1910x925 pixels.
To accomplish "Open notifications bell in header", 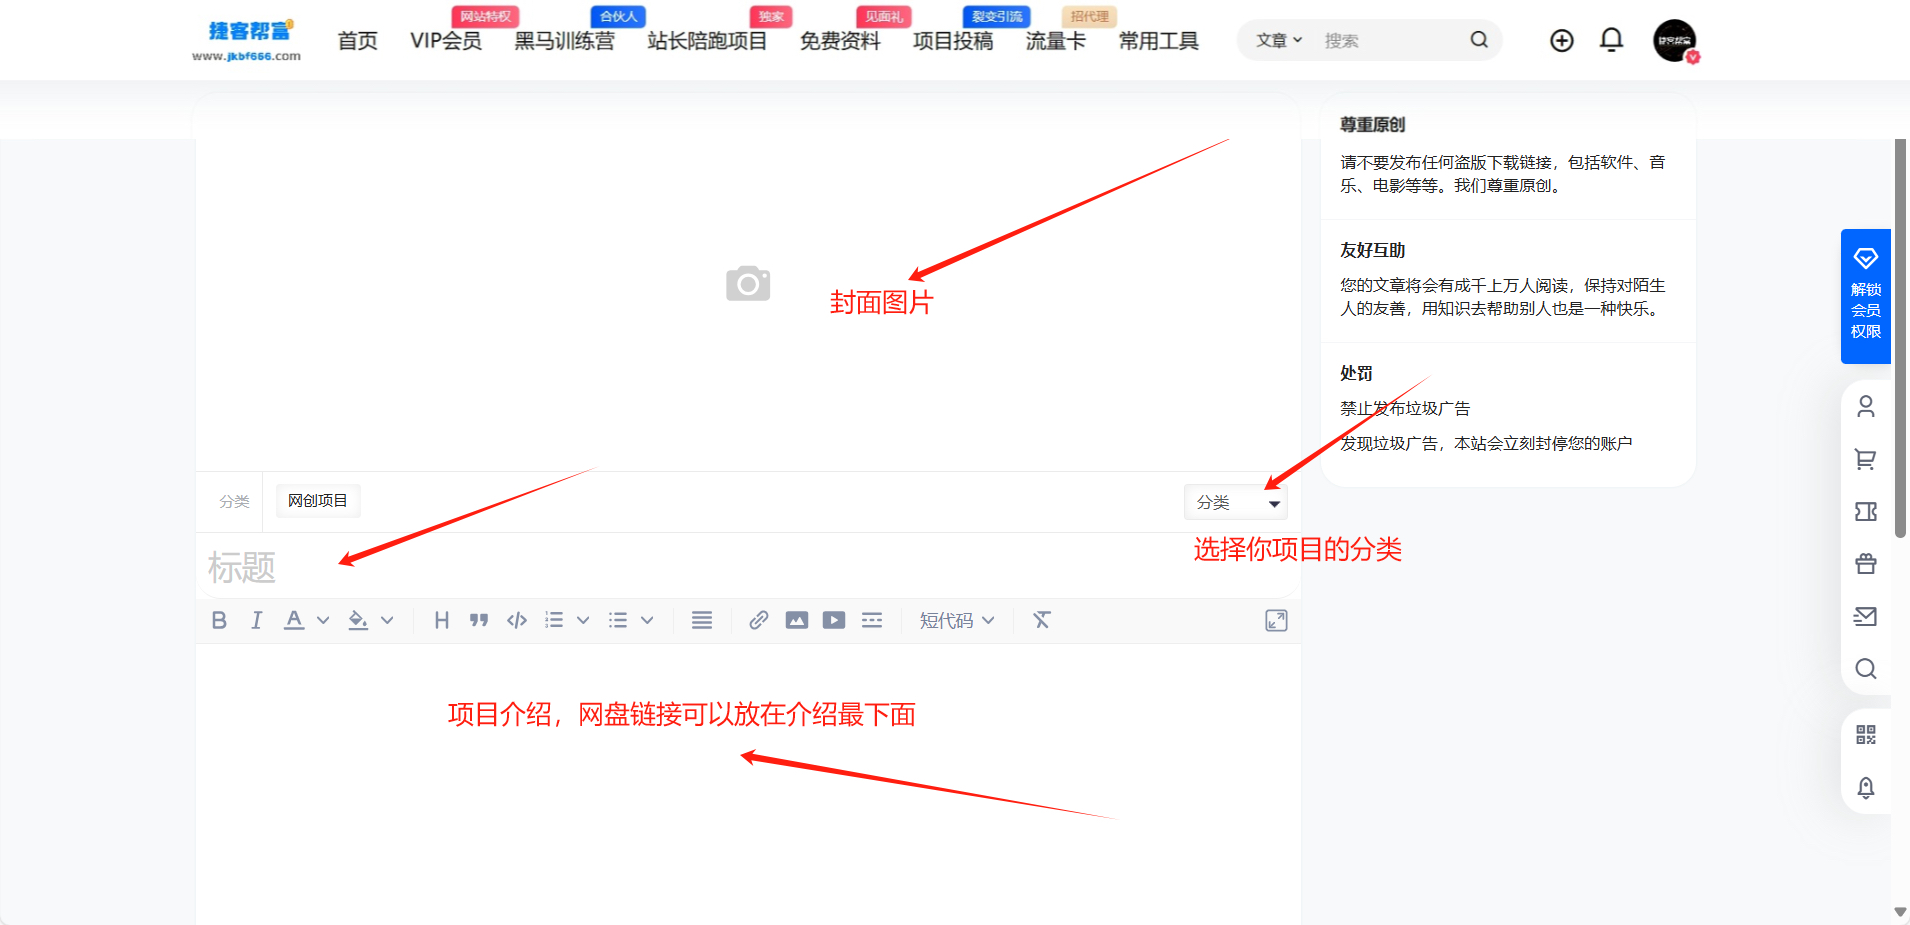I will (x=1611, y=40).
